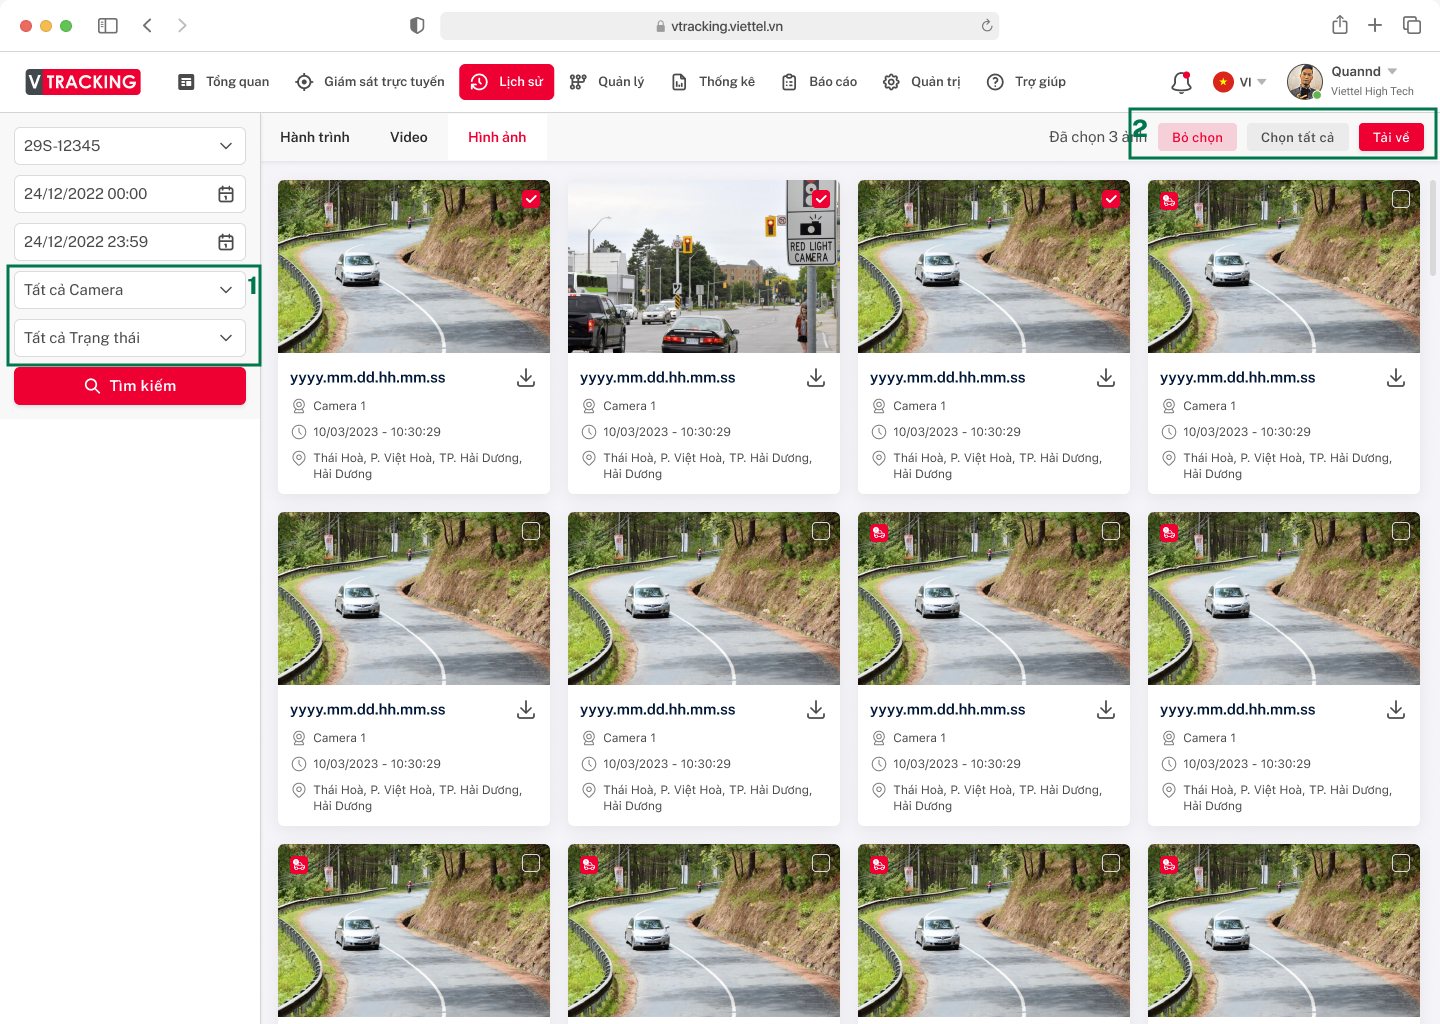
Task: Switch to the Hành trình tab
Action: [x=315, y=137]
